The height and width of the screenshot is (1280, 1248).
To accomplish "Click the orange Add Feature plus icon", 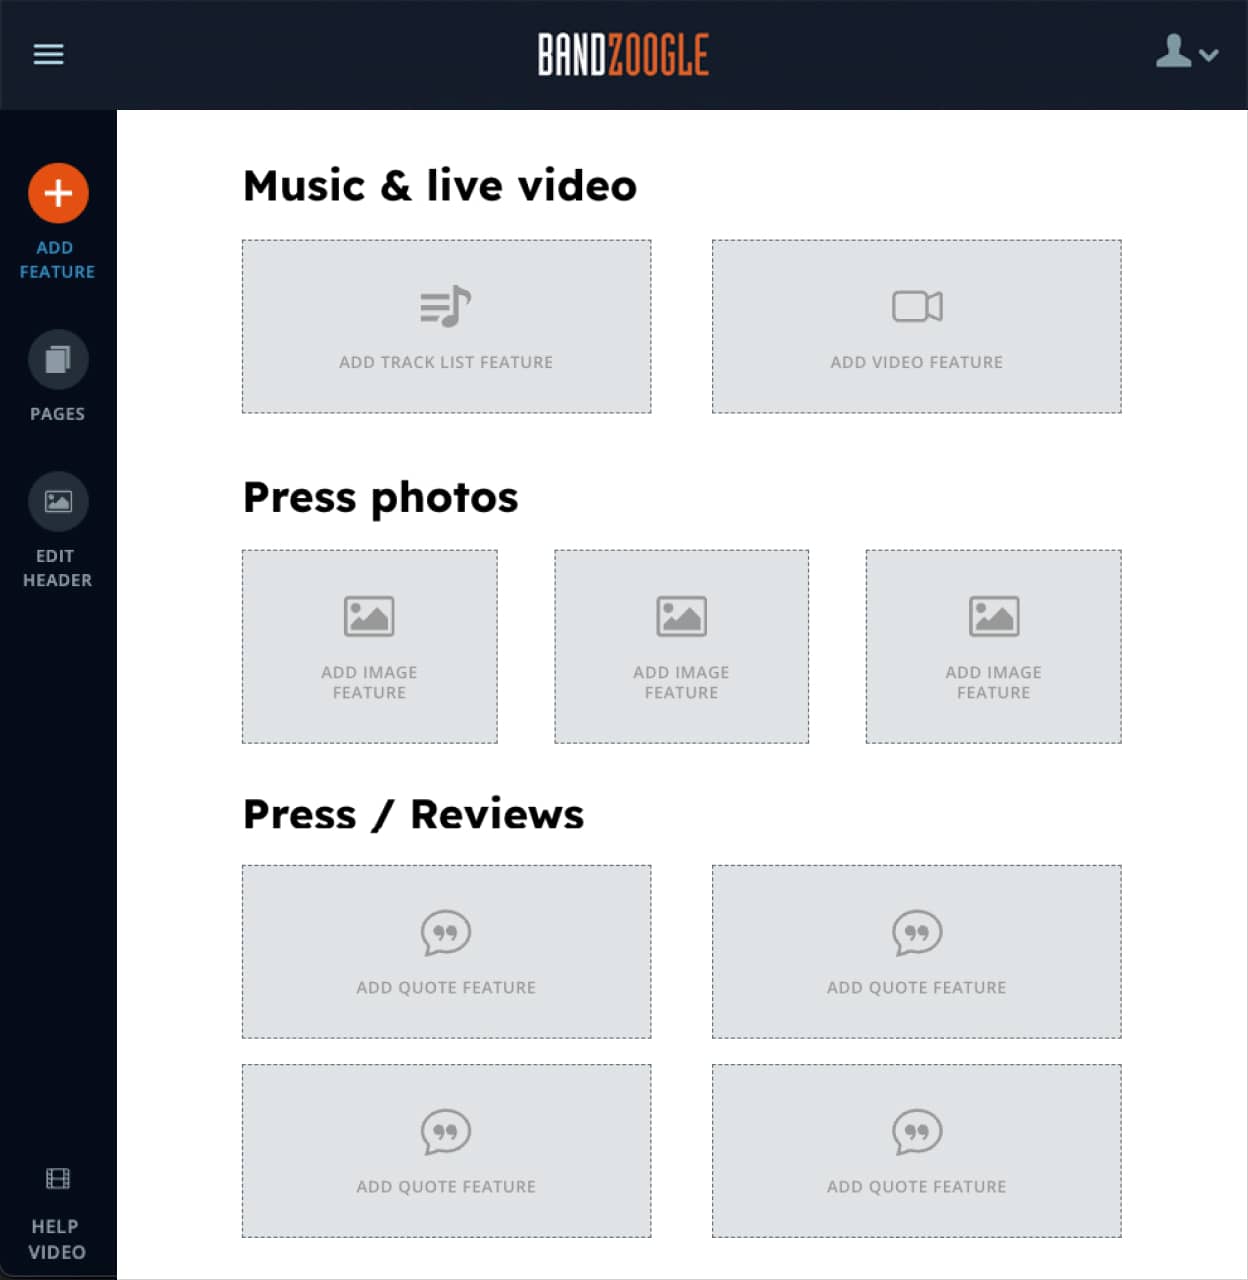I will point(58,193).
